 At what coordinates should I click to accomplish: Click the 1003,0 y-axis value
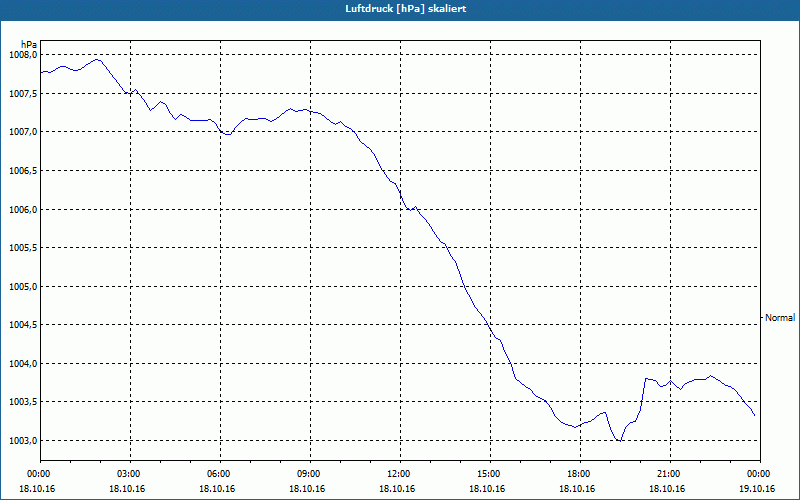23,441
